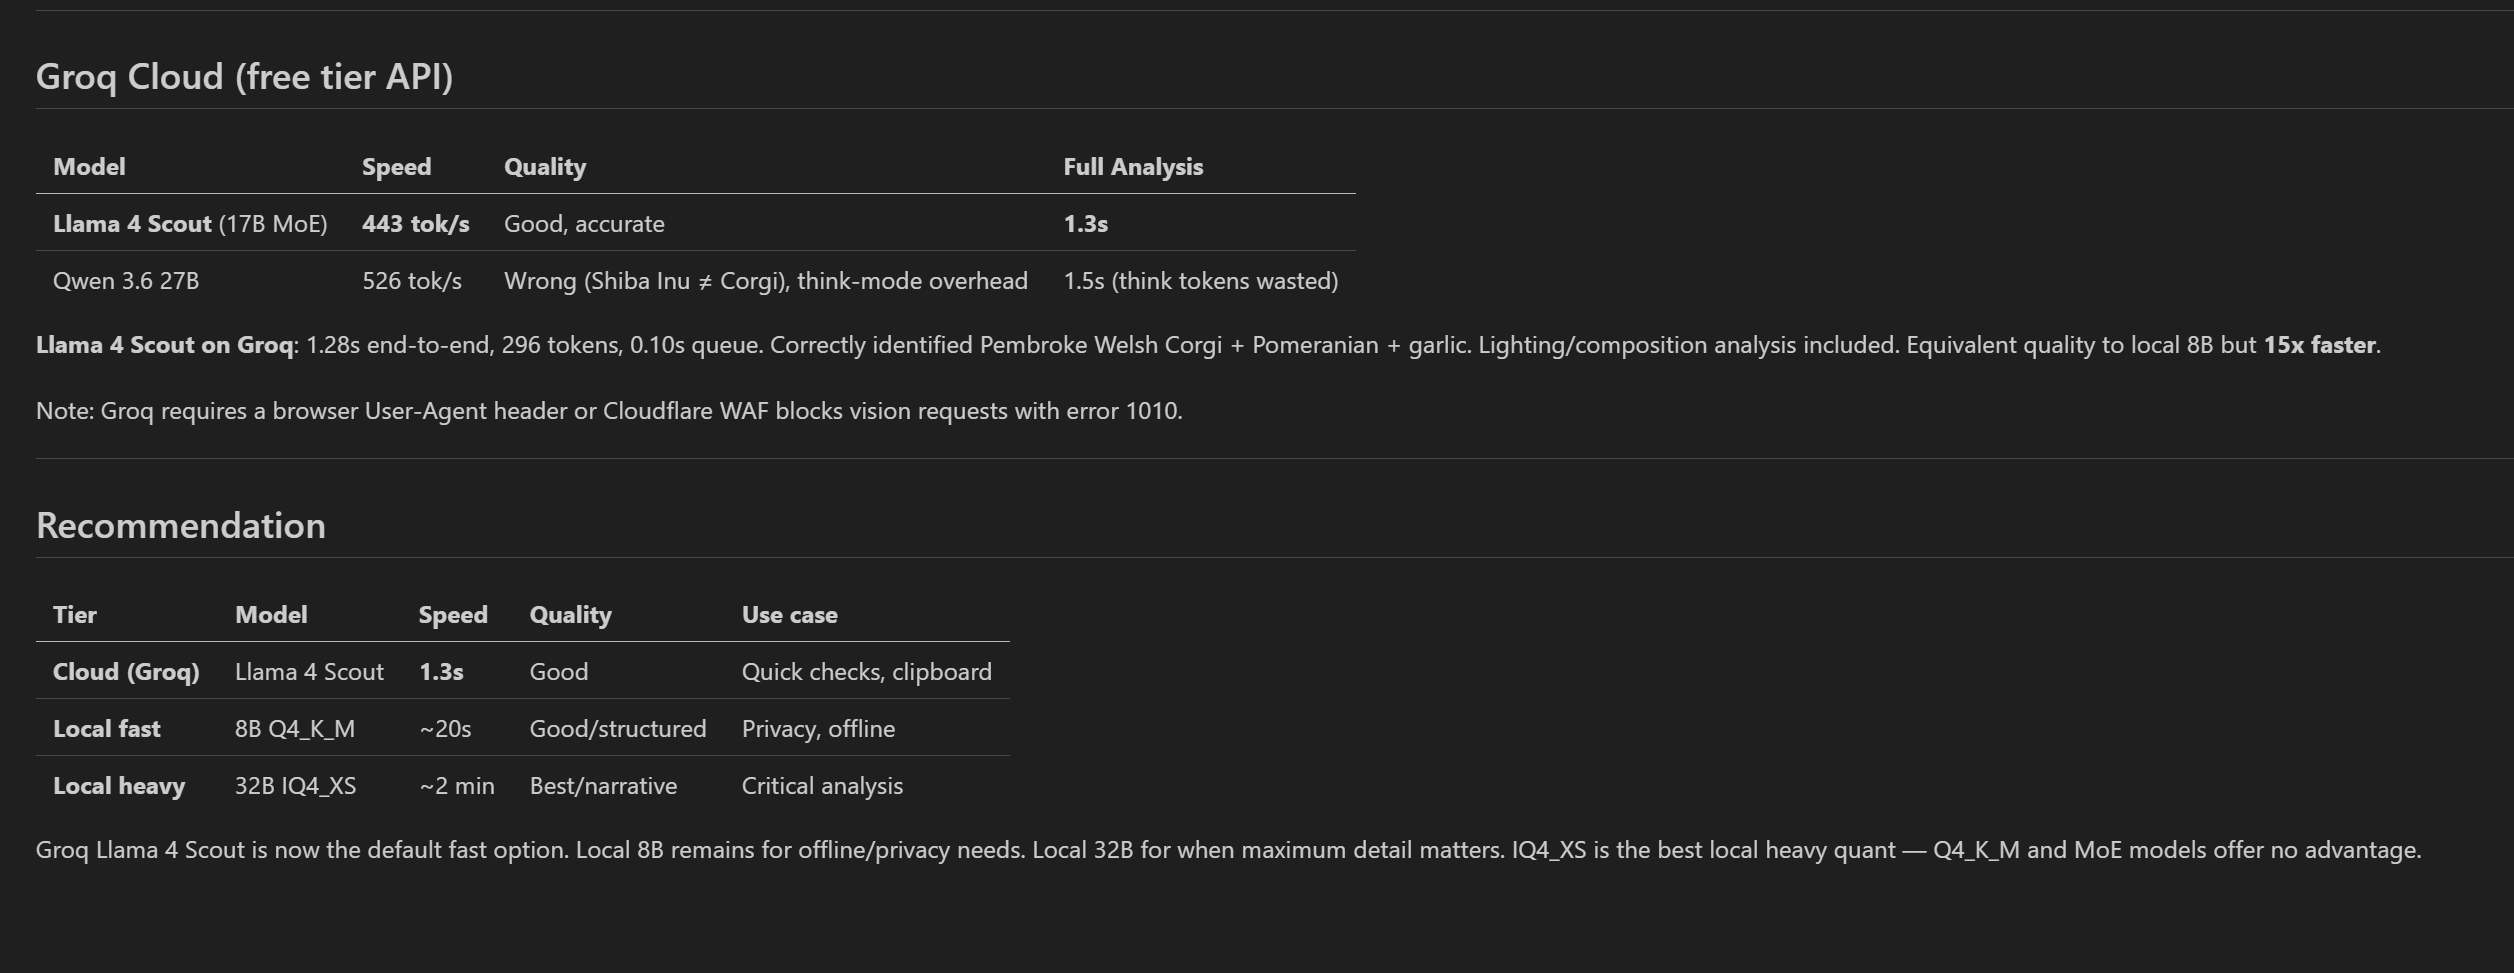Select the Local fast tier row label

tap(107, 729)
